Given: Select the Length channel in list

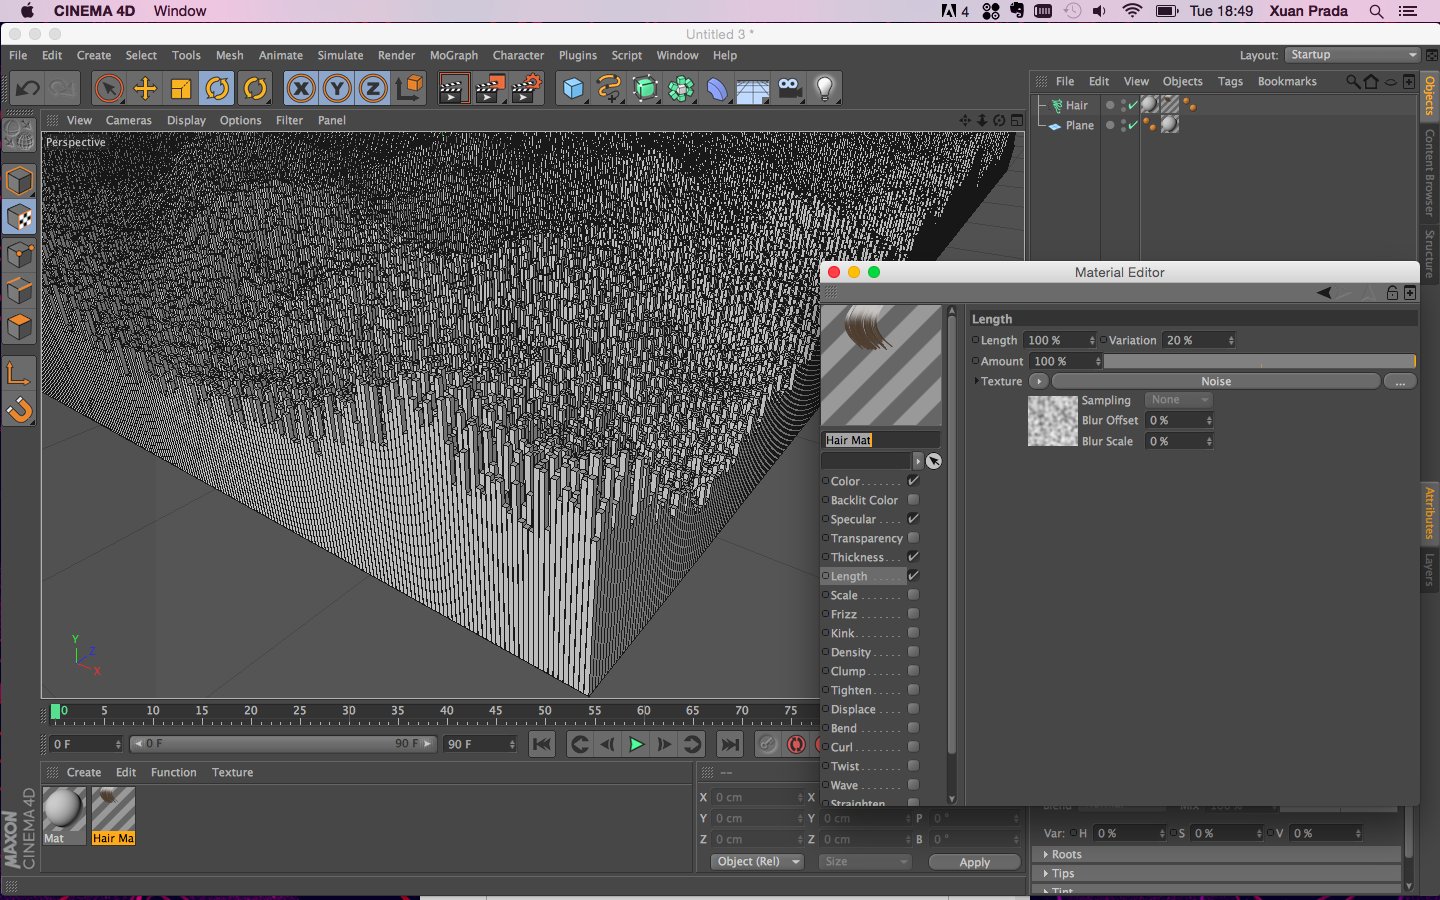Looking at the screenshot, I should point(864,576).
